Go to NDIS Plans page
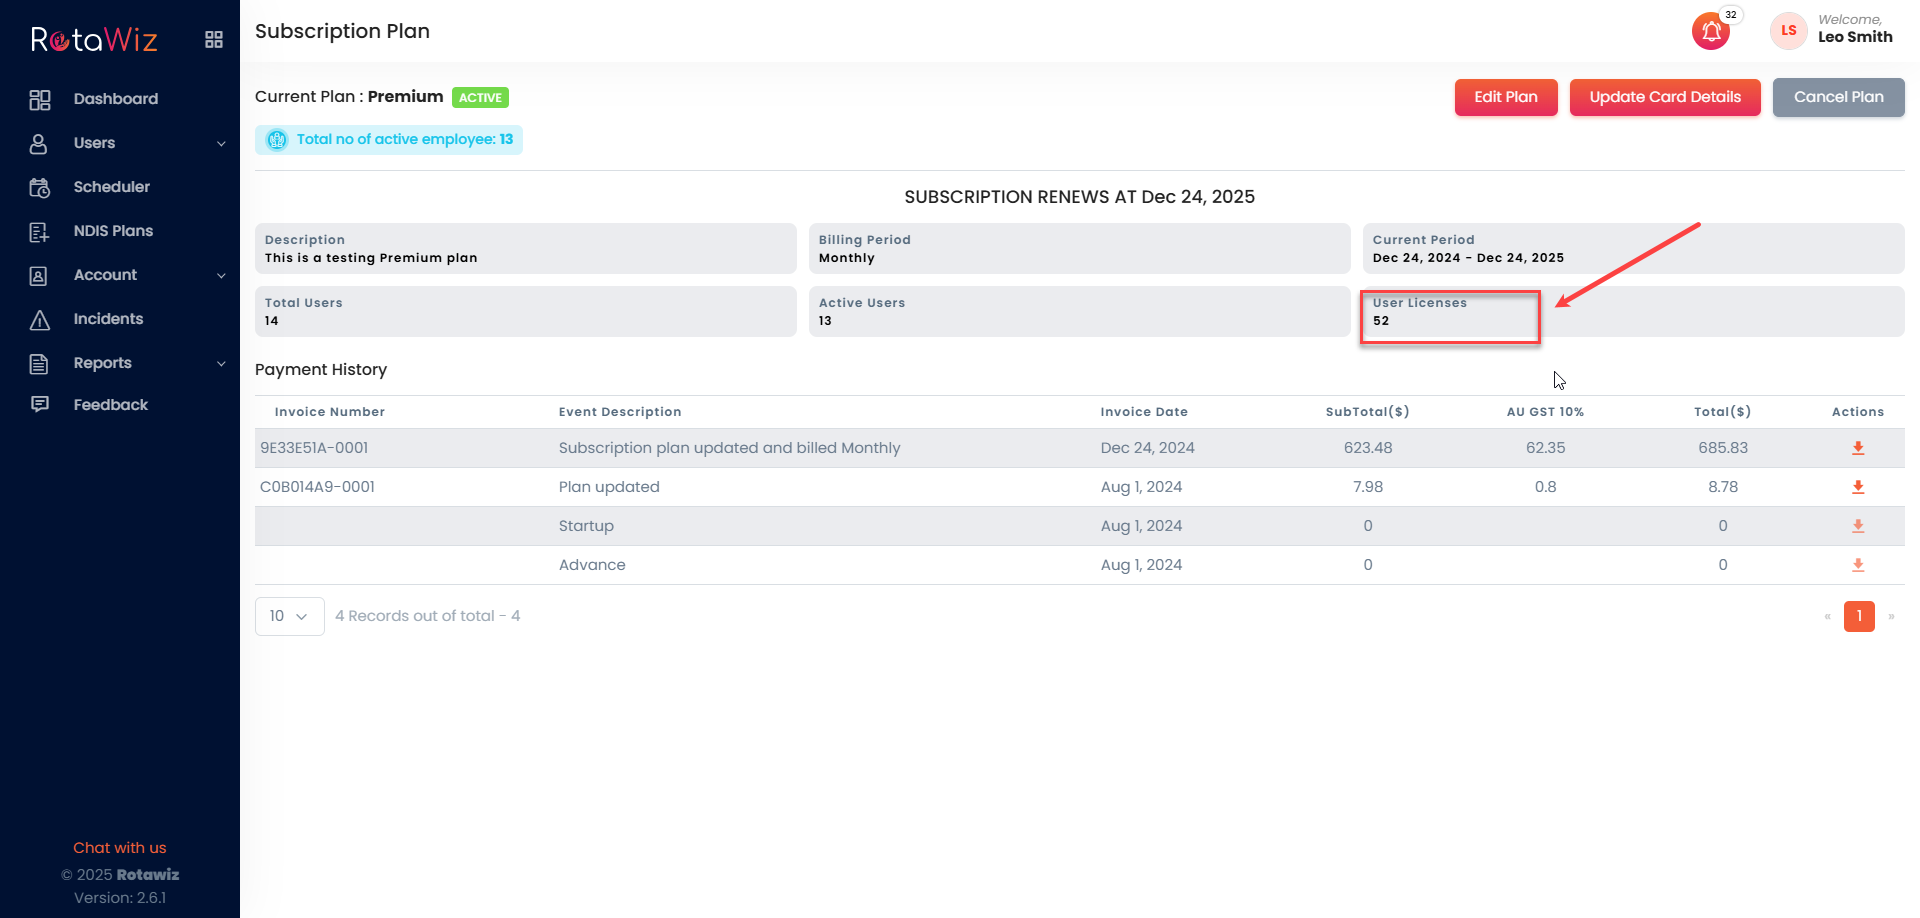Image resolution: width=1920 pixels, height=918 pixels. coord(113,231)
